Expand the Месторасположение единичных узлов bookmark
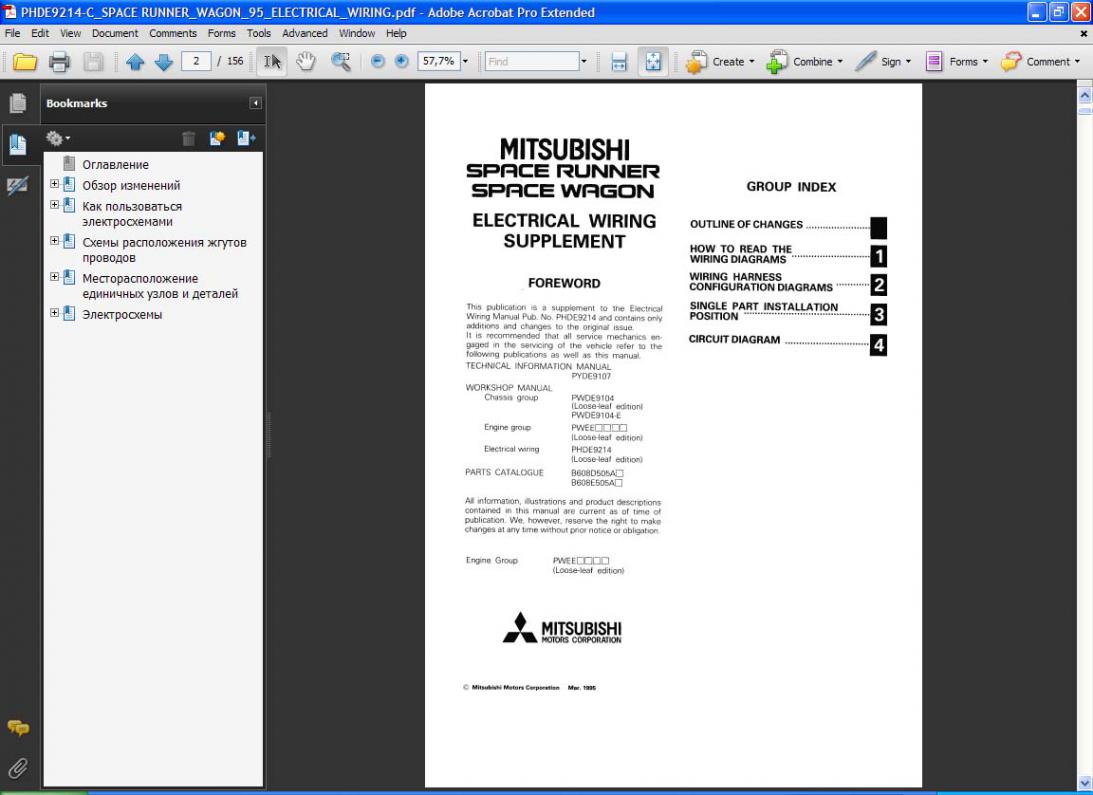 (54, 277)
